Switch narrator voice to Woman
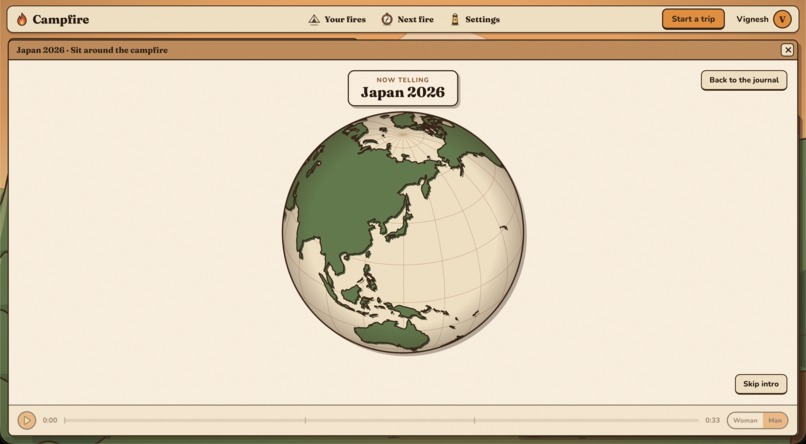Screen dimensions: 806x444 point(745,420)
